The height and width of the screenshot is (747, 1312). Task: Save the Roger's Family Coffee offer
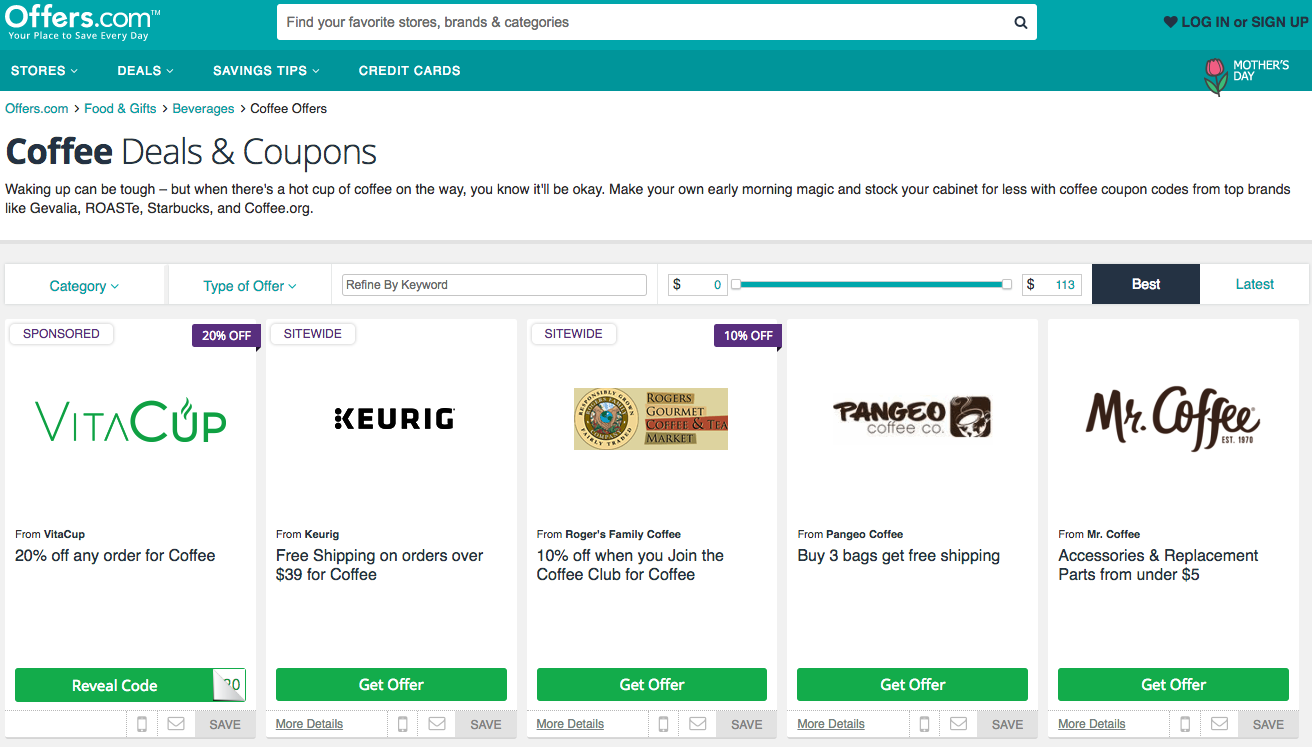click(747, 725)
